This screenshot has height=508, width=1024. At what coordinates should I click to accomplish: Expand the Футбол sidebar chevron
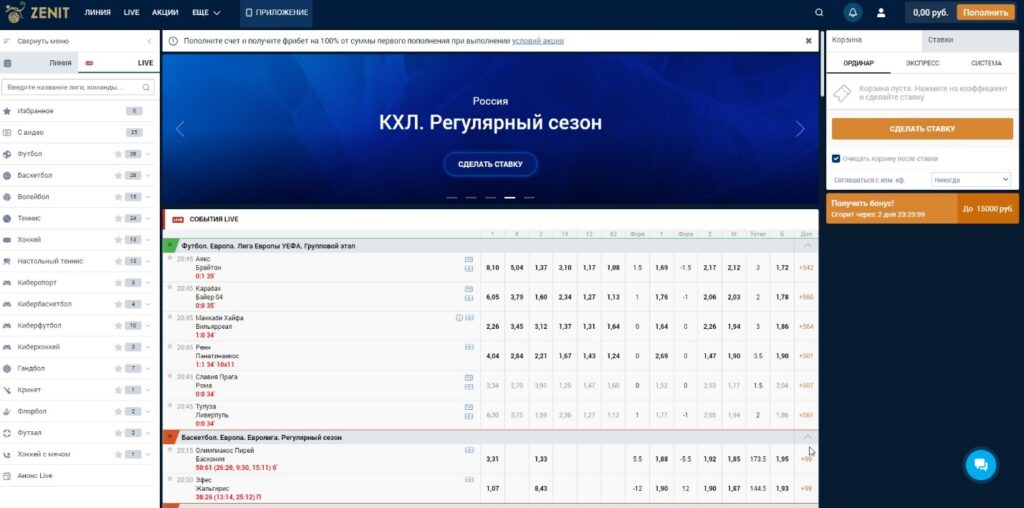pyautogui.click(x=148, y=154)
